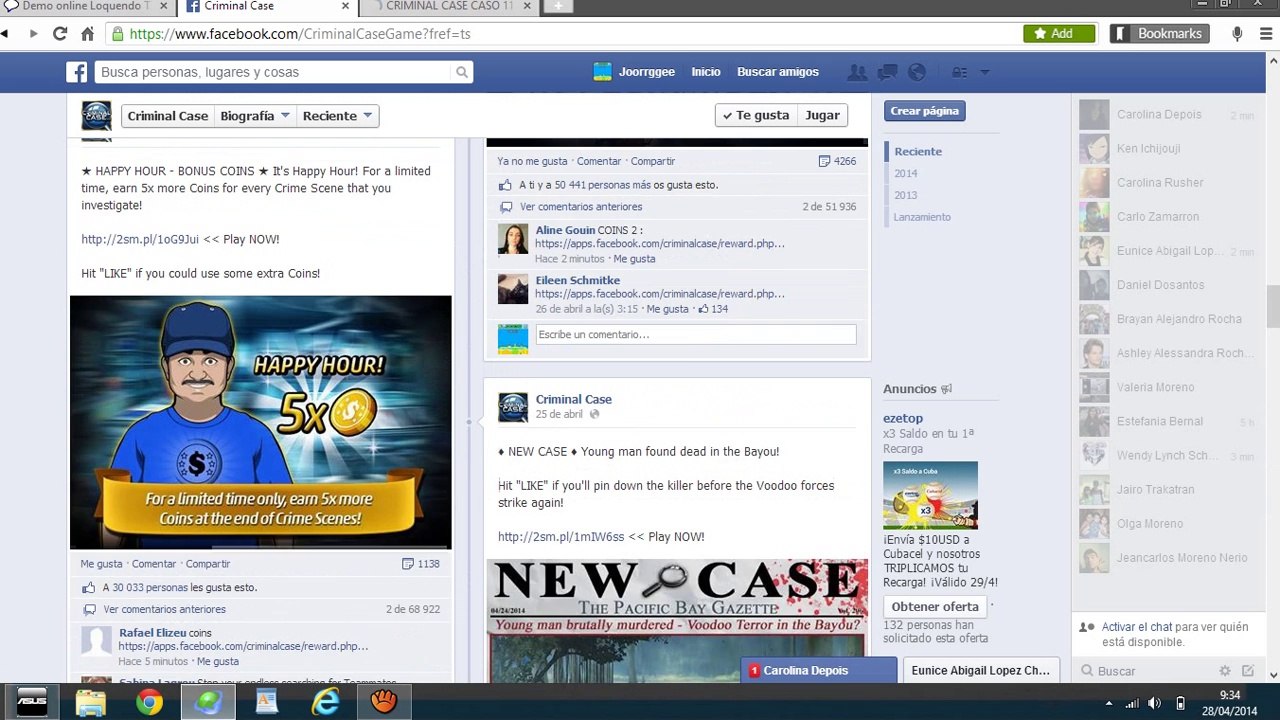
Task: Open a new browser tab
Action: tap(558, 6)
